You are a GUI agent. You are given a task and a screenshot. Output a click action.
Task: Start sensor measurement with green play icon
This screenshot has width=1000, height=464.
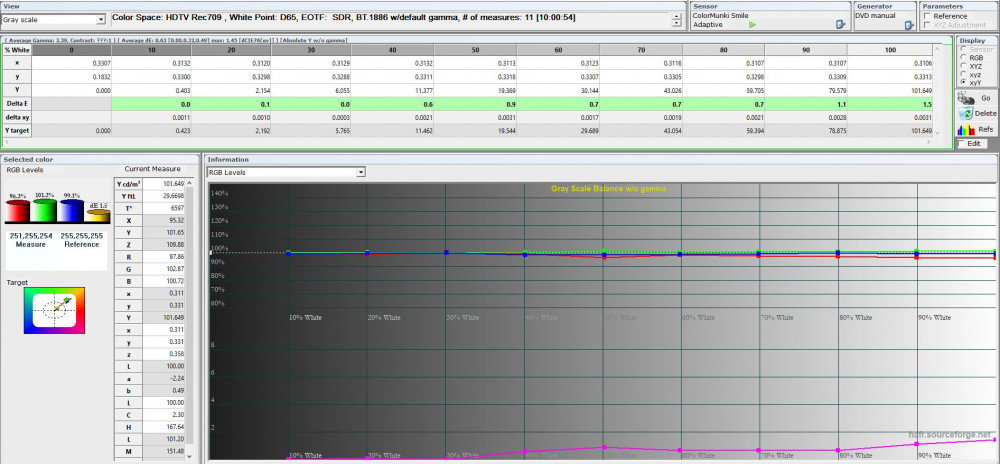pyautogui.click(x=753, y=24)
